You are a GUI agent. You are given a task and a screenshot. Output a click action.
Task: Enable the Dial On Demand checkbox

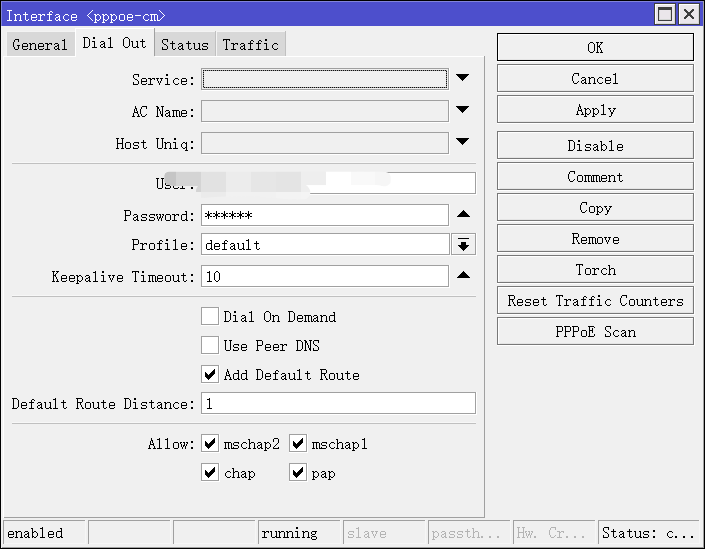(210, 317)
